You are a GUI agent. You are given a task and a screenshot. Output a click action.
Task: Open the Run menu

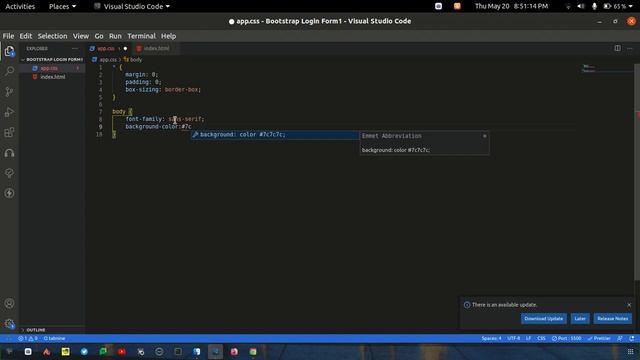tap(115, 36)
